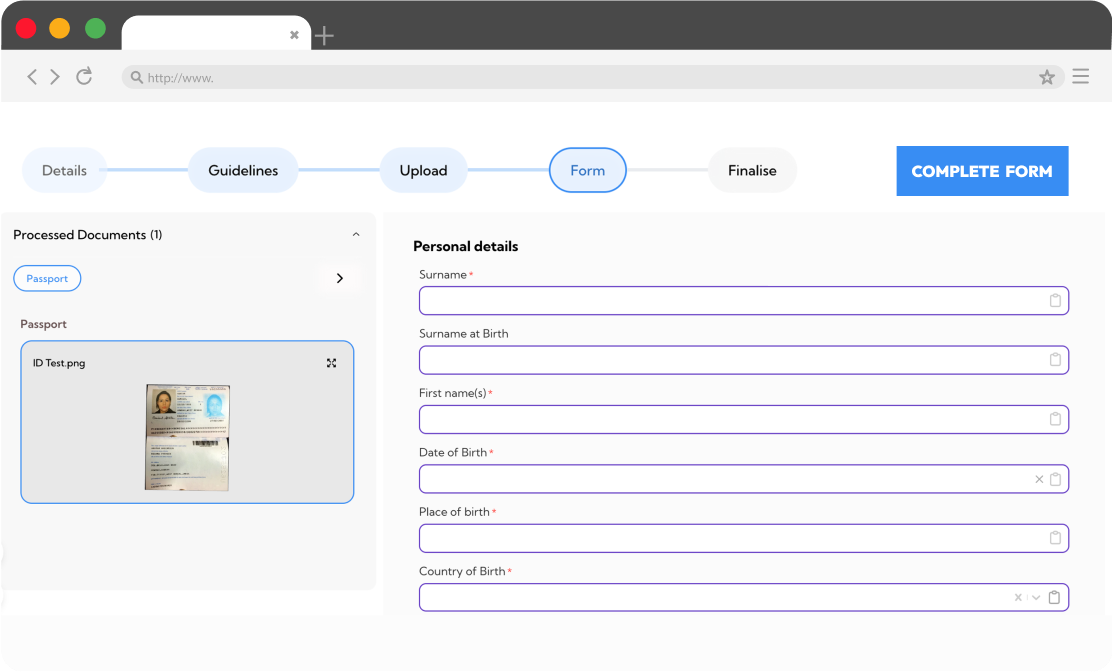
Task: Open a new browser tab
Action: pos(324,36)
